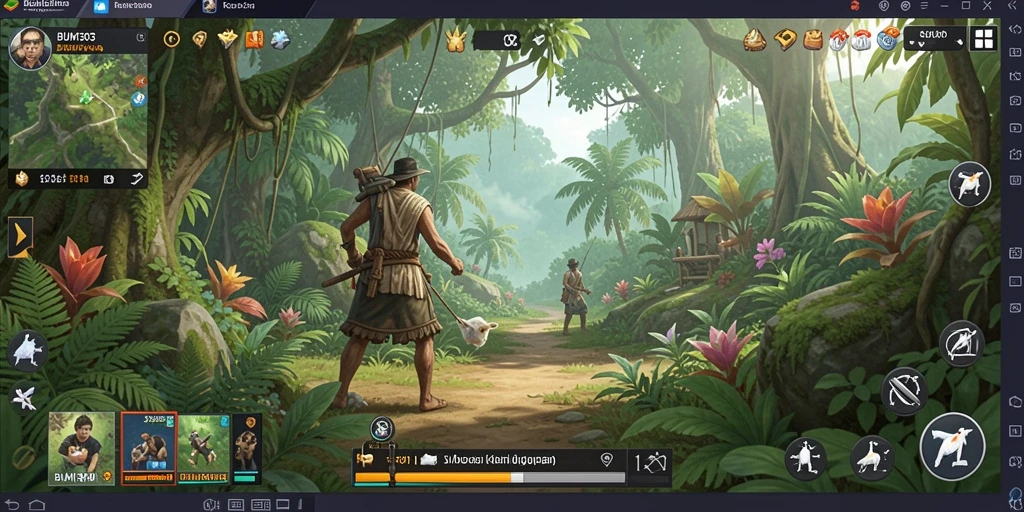
Task: Open the golden shield badge icon
Action: click(x=199, y=39)
